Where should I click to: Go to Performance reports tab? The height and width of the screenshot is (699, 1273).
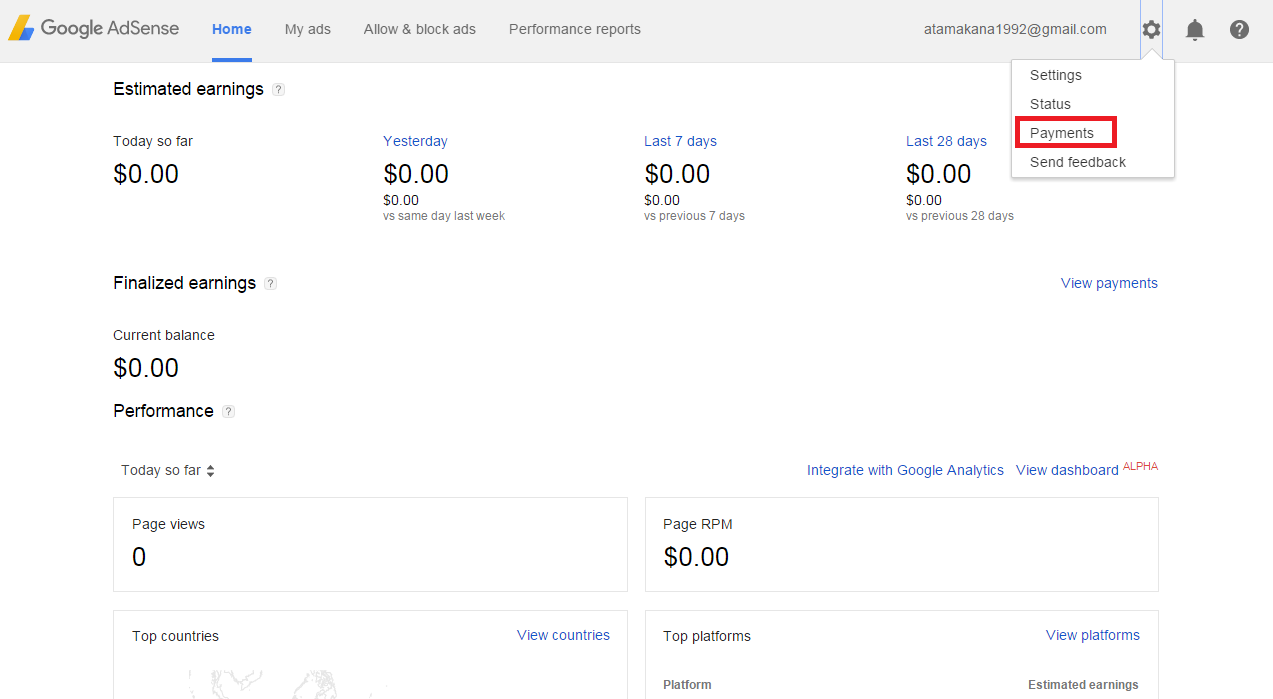[575, 29]
